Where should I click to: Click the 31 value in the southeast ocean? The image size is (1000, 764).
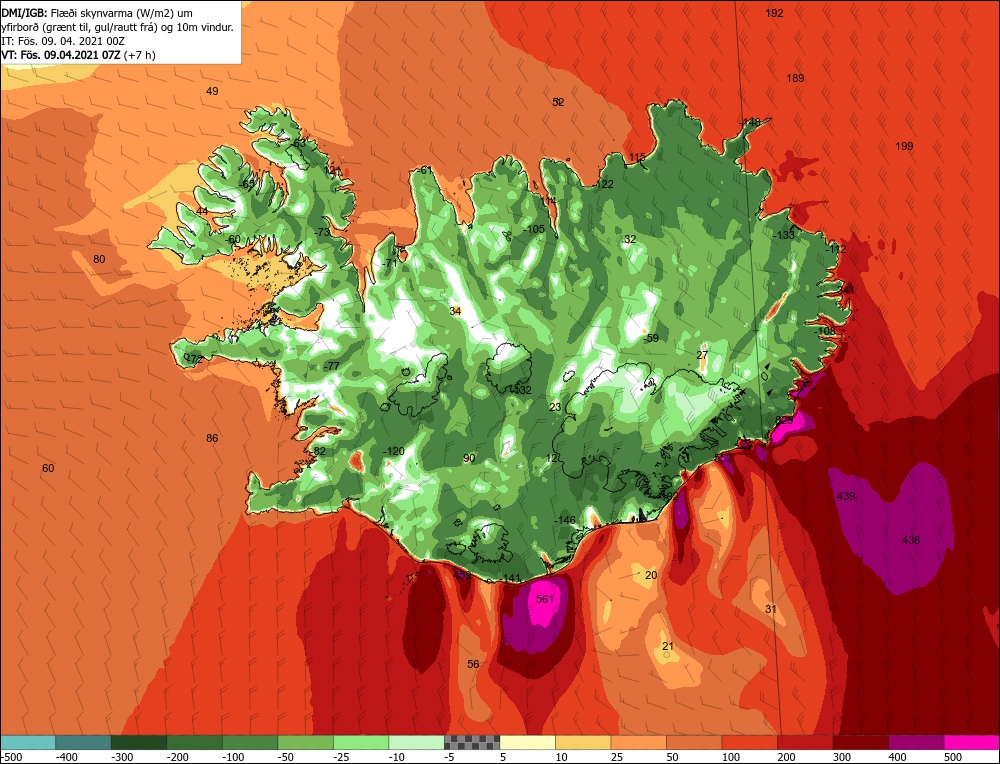771,609
